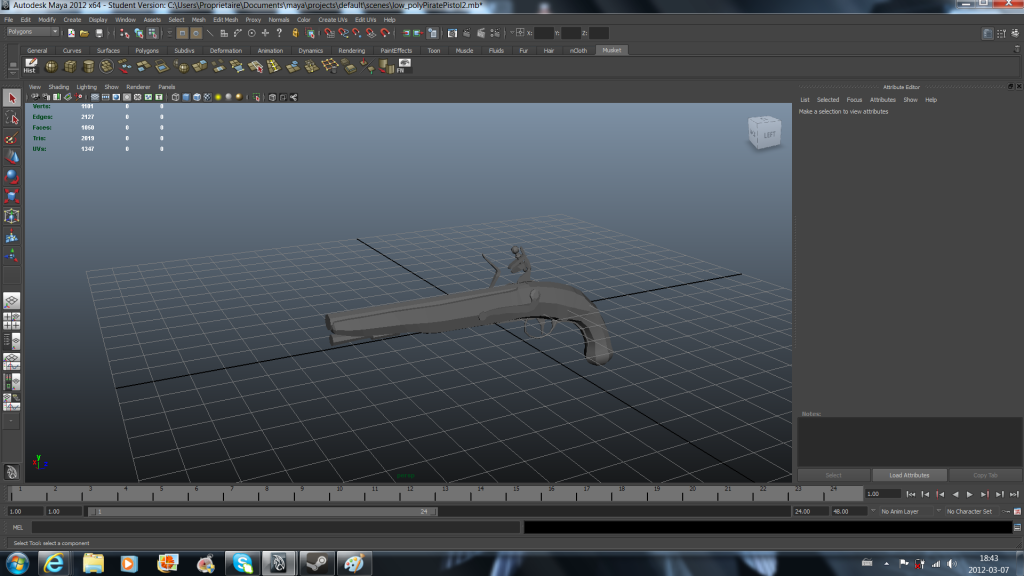Activate the Move tool cone icon

[x=12, y=157]
